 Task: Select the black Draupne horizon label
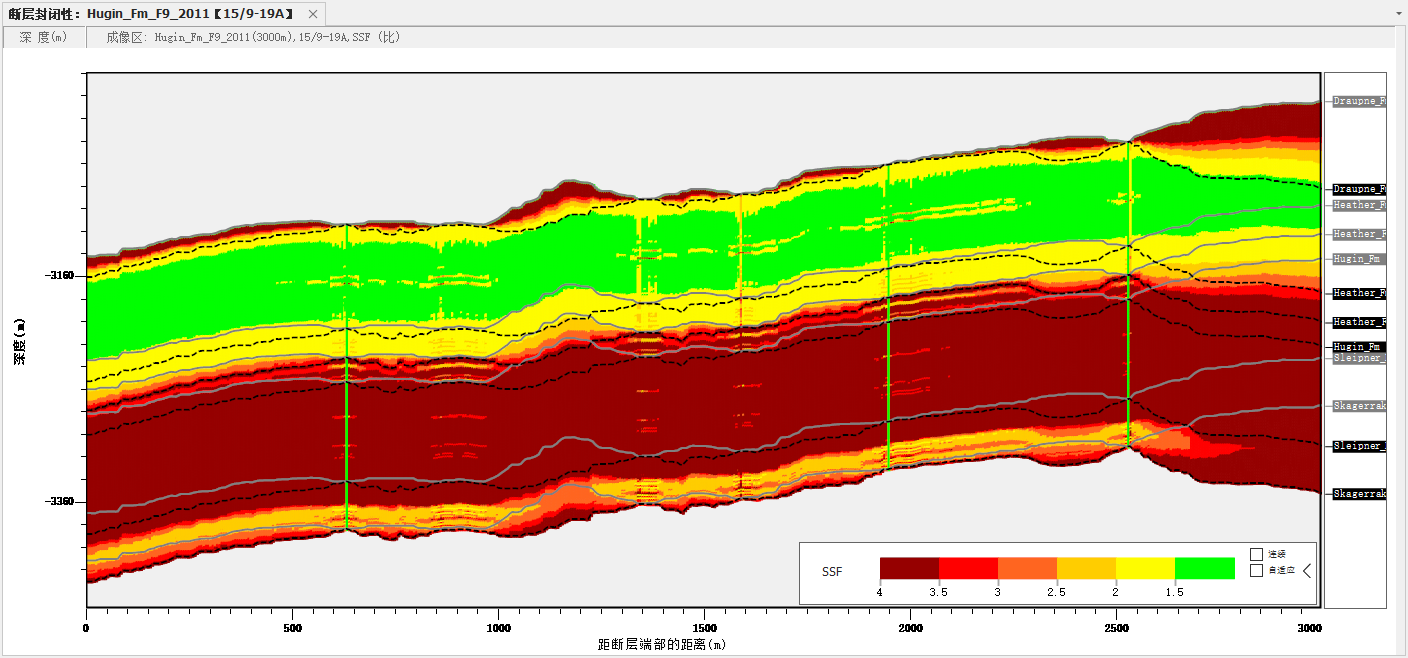1359,189
